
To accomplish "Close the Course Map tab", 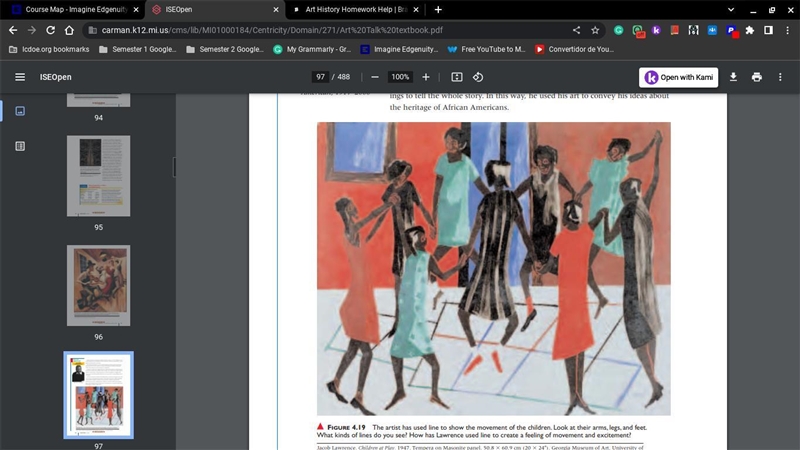I will 136,10.
